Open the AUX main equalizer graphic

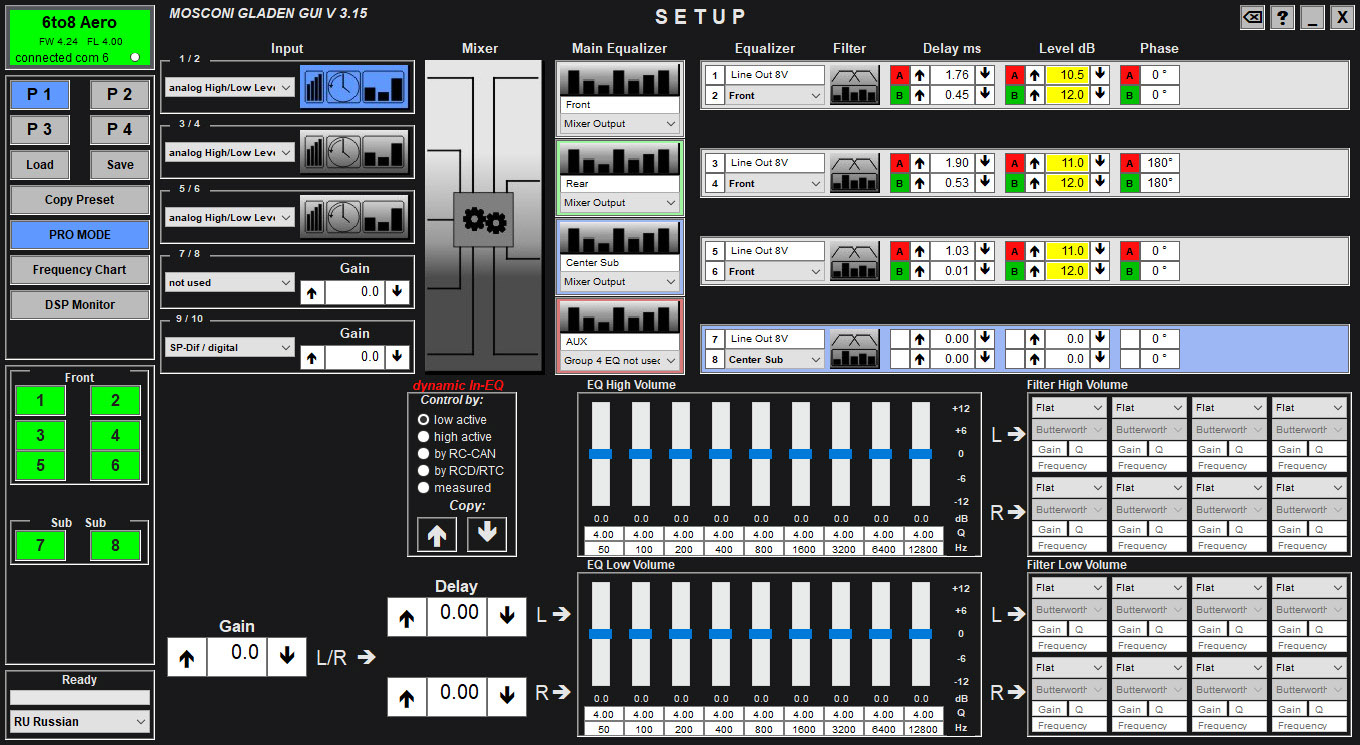[x=619, y=317]
